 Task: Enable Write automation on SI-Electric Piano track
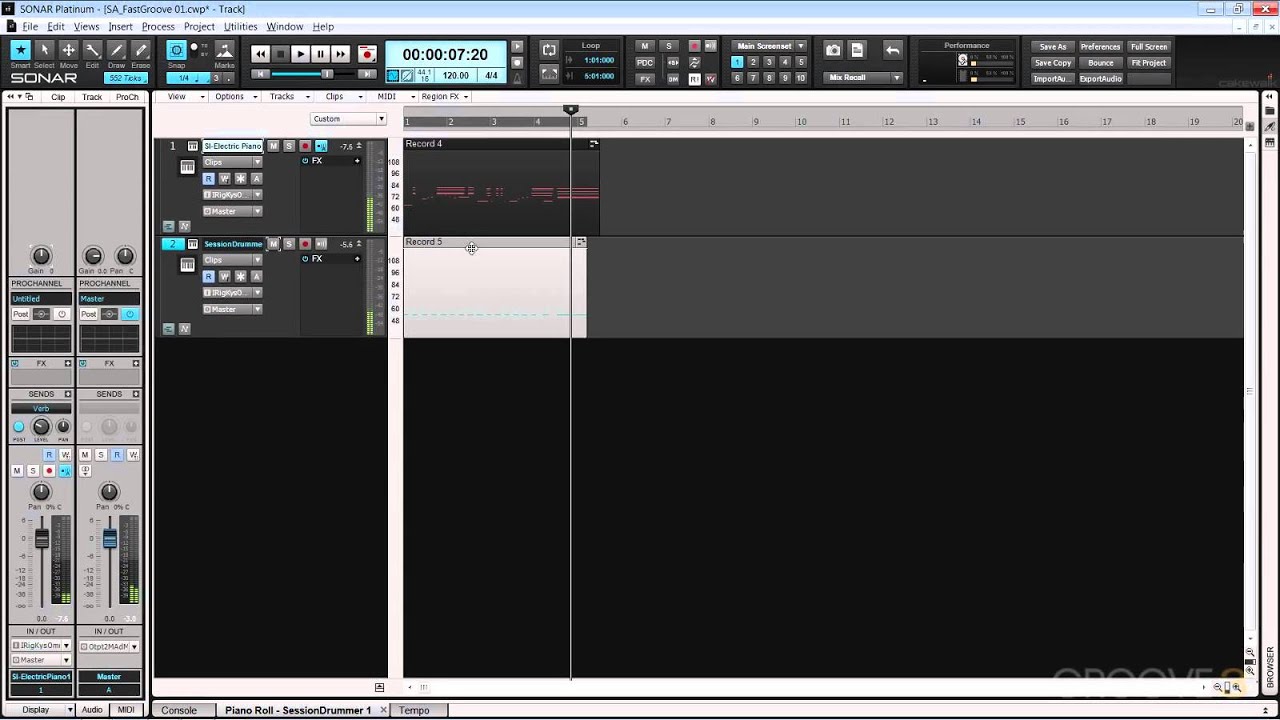point(224,178)
